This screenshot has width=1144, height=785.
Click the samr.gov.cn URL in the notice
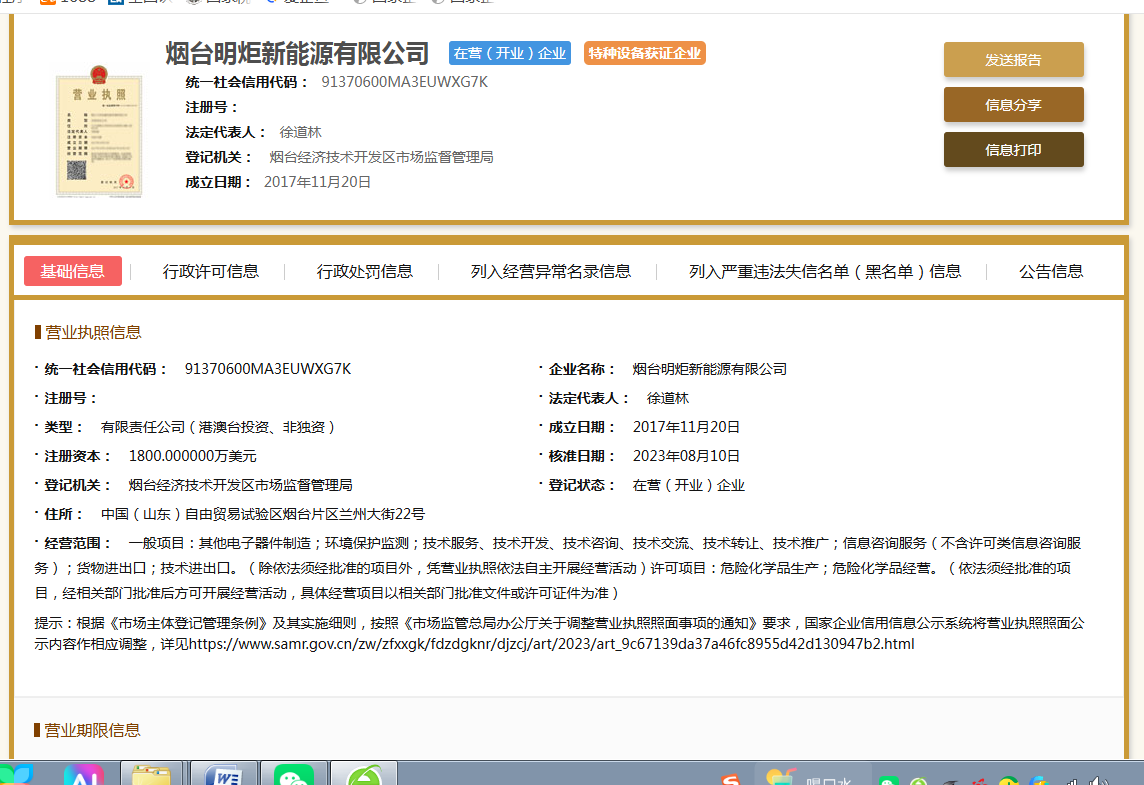551,644
